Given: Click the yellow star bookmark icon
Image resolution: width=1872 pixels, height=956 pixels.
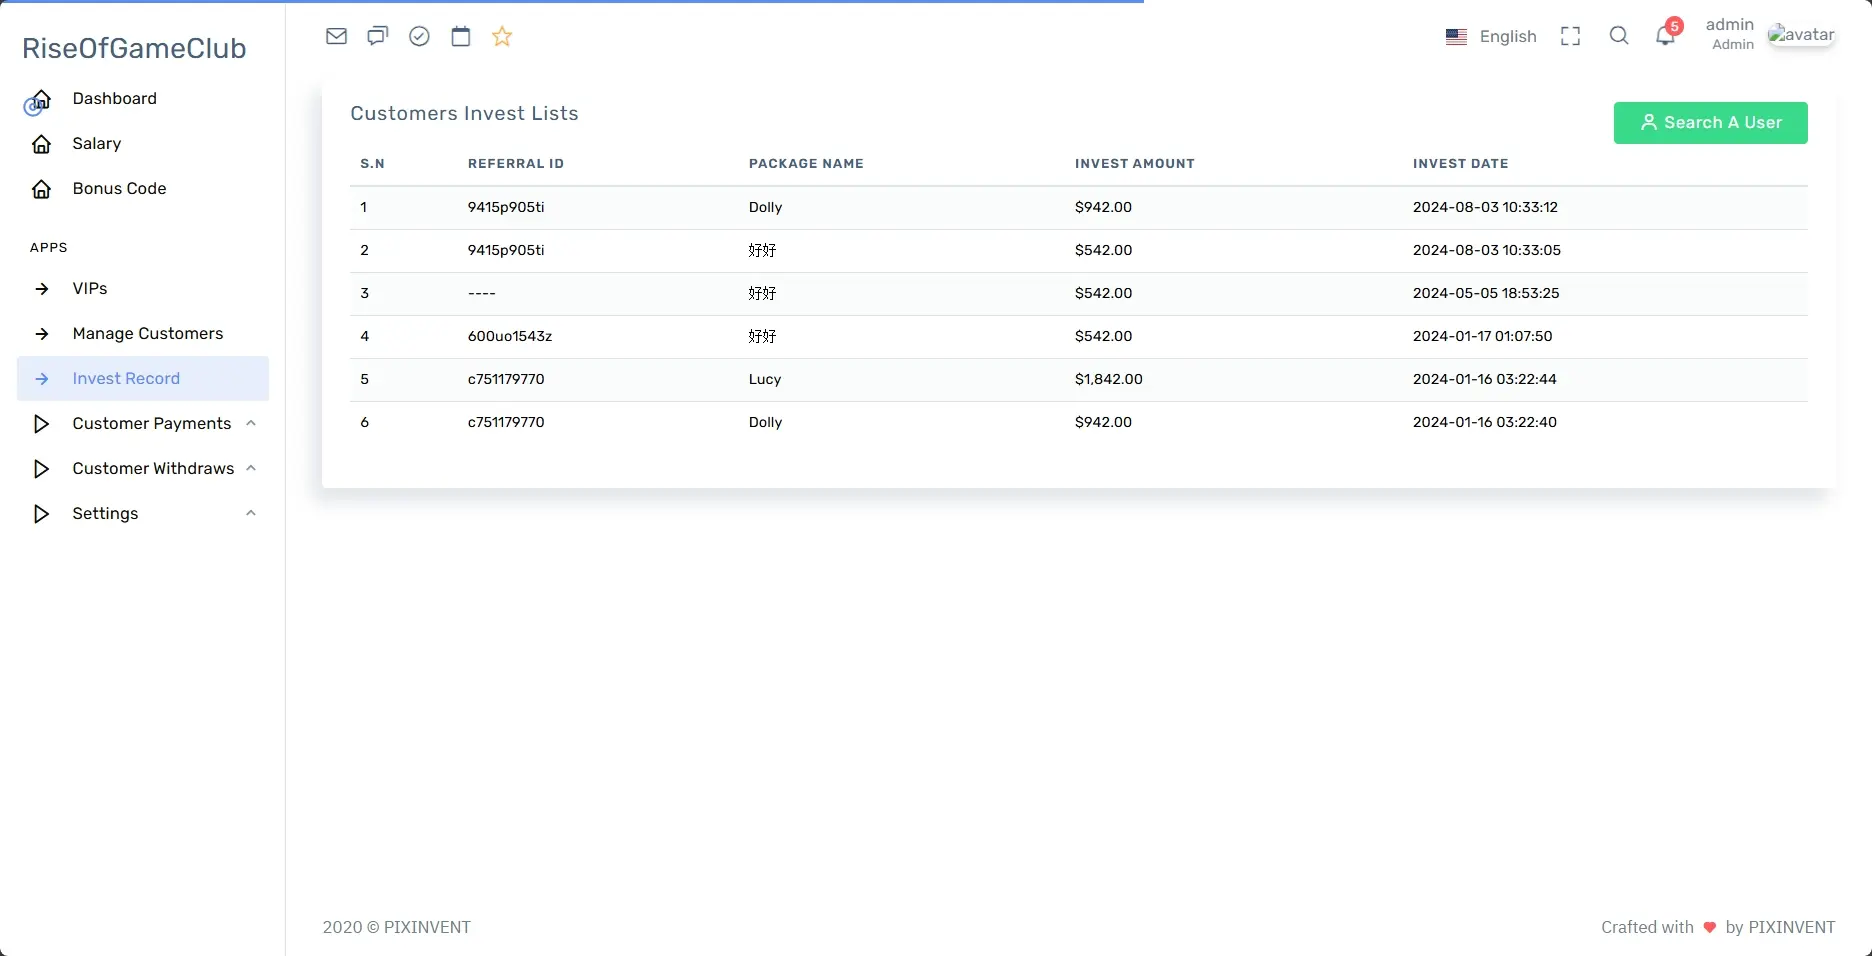Looking at the screenshot, I should [502, 37].
